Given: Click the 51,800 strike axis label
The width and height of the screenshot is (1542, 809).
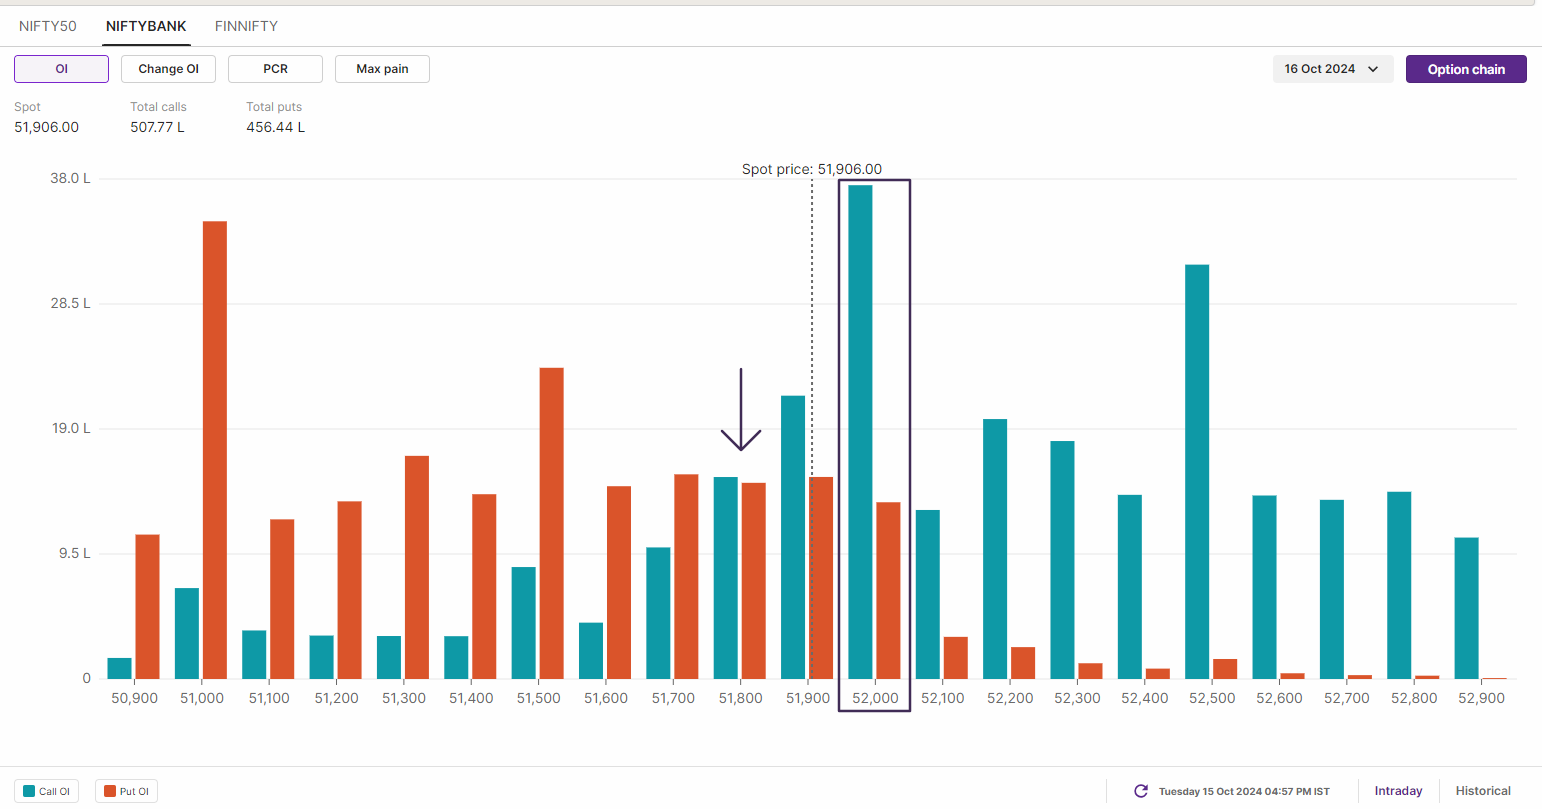Looking at the screenshot, I should [740, 698].
